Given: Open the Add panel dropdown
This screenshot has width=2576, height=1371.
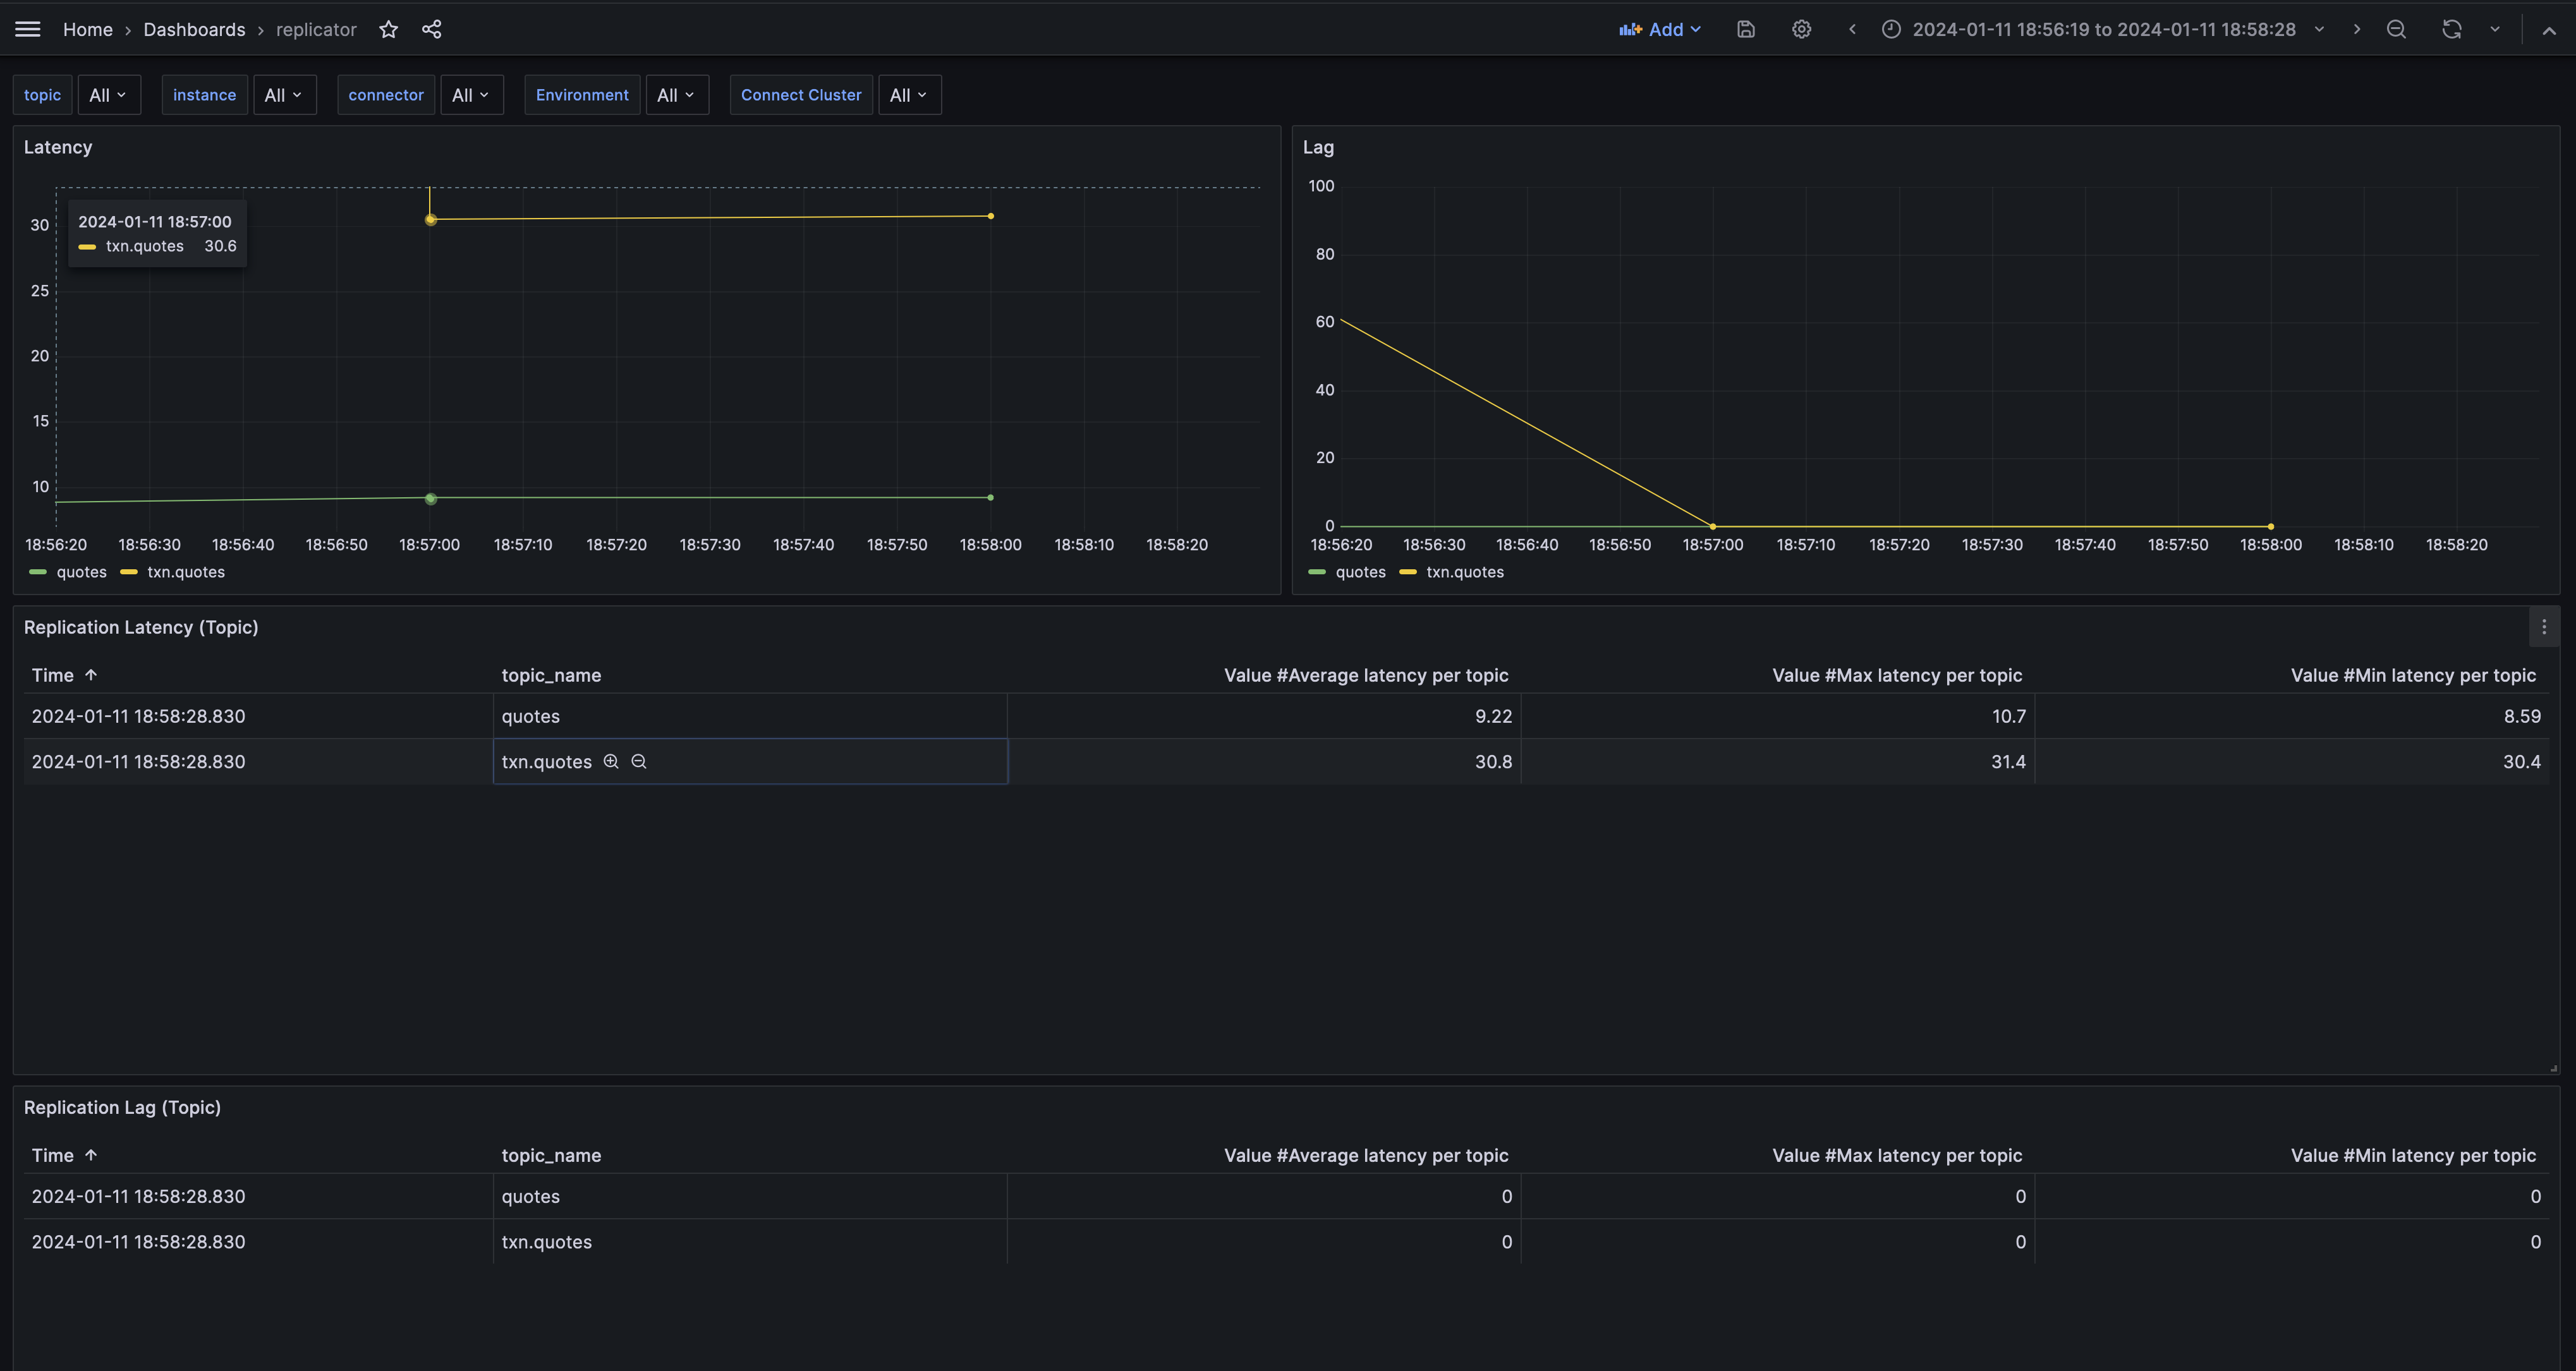Looking at the screenshot, I should coord(1659,29).
